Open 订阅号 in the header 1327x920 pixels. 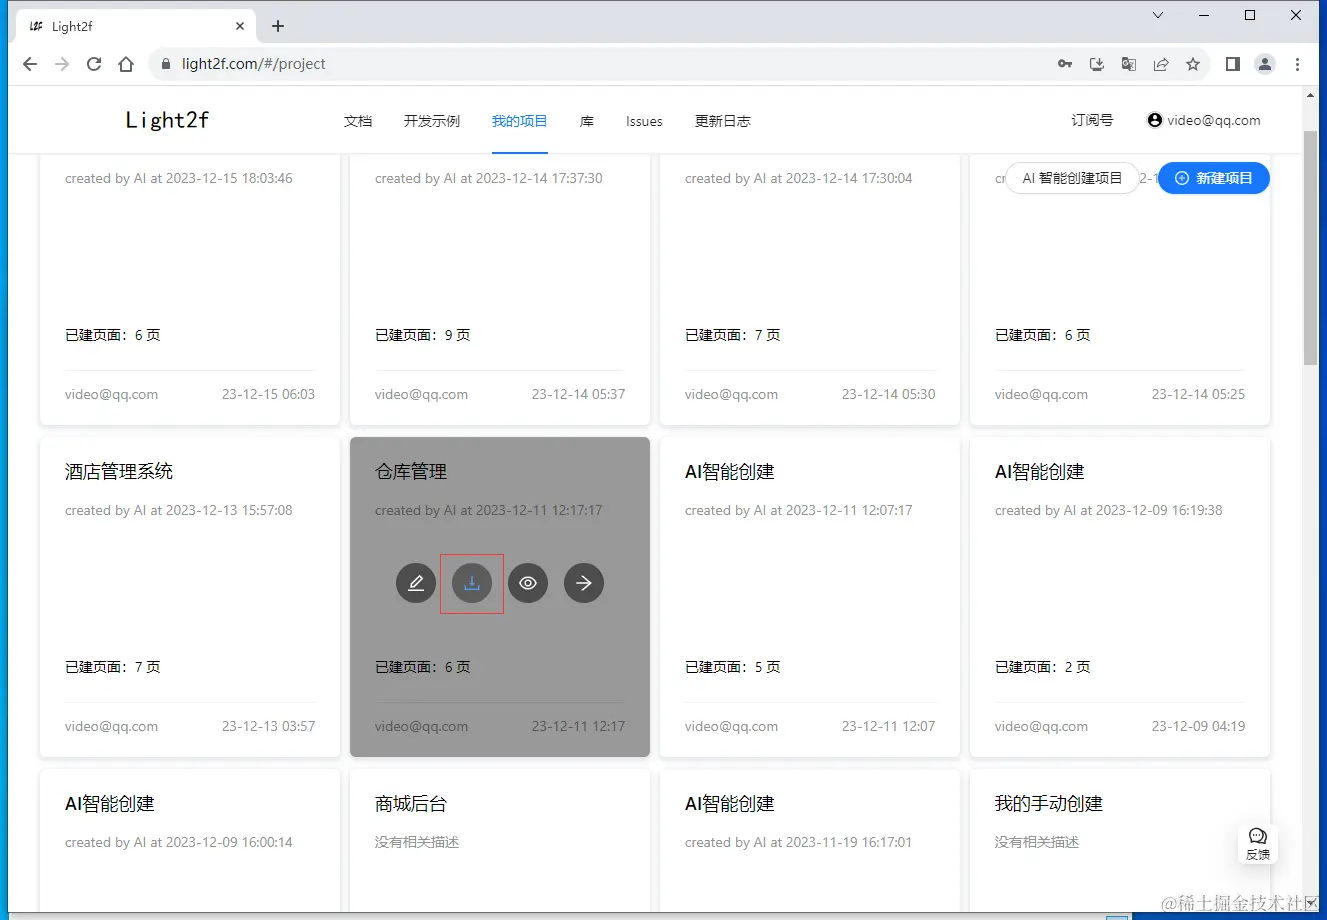click(x=1092, y=120)
